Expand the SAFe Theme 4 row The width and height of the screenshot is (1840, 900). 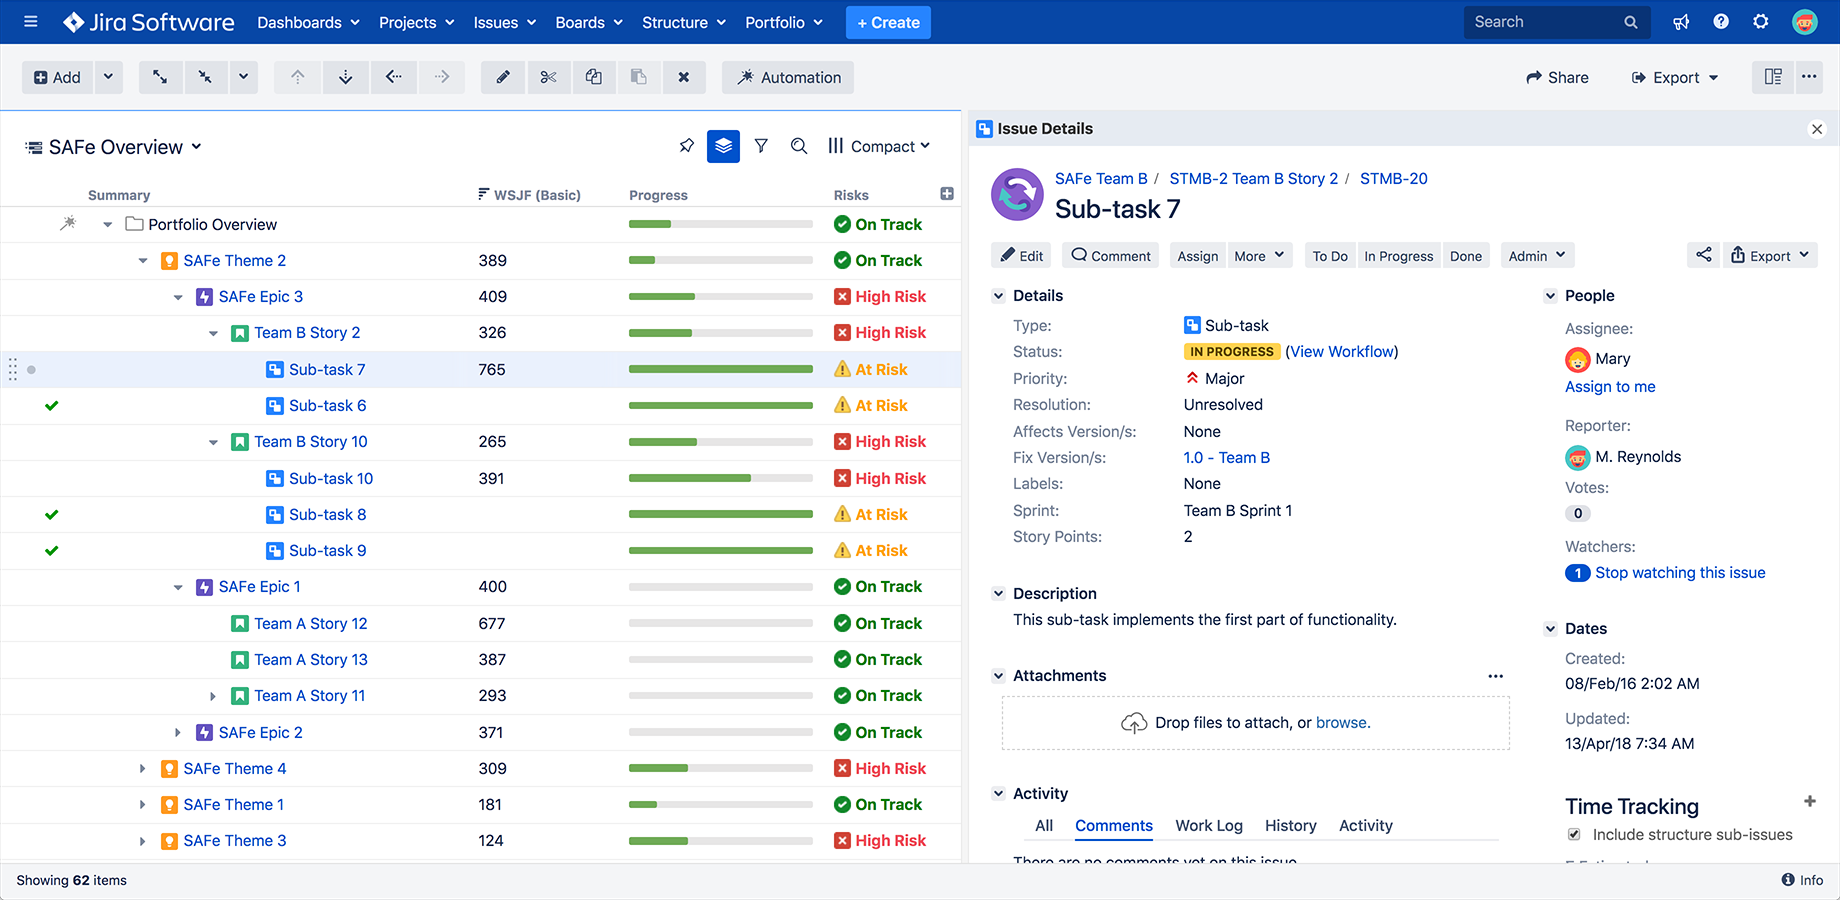(x=142, y=768)
